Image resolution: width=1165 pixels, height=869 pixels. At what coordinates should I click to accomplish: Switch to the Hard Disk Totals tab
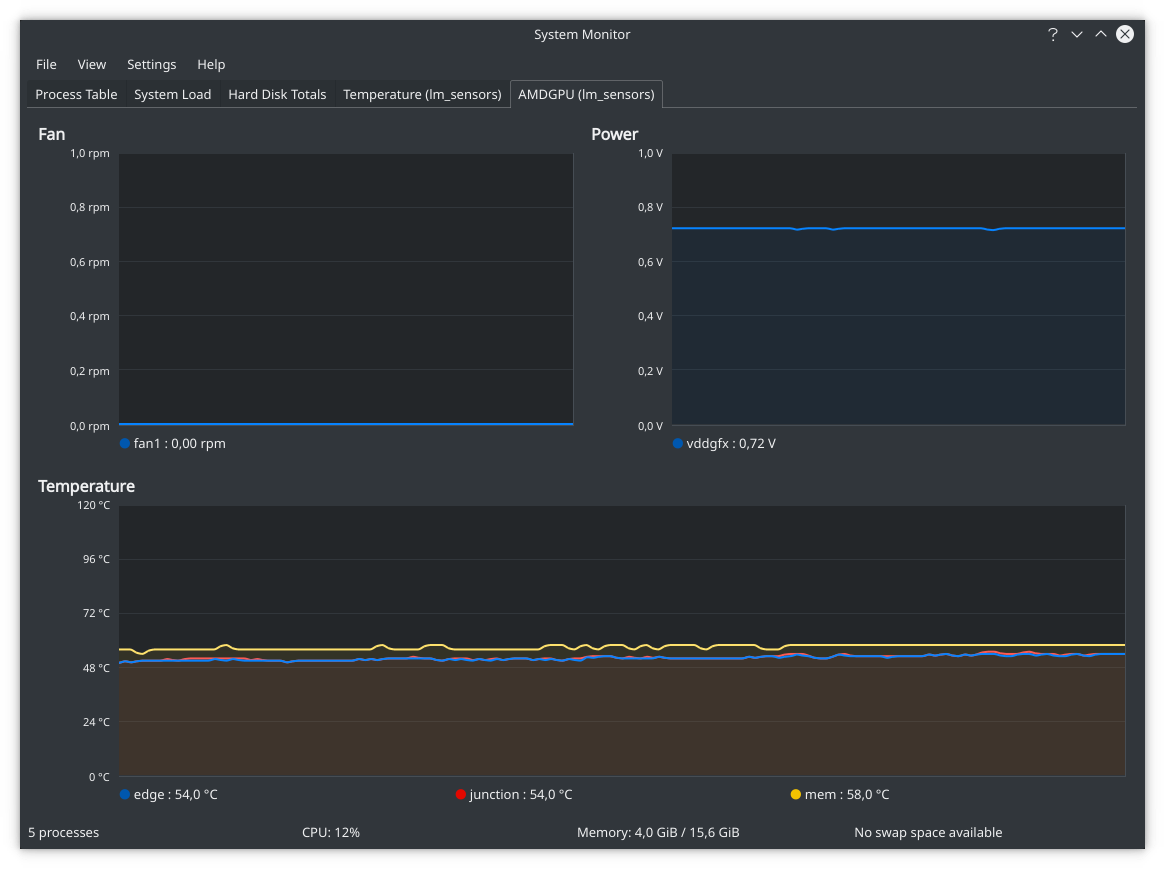pos(277,94)
